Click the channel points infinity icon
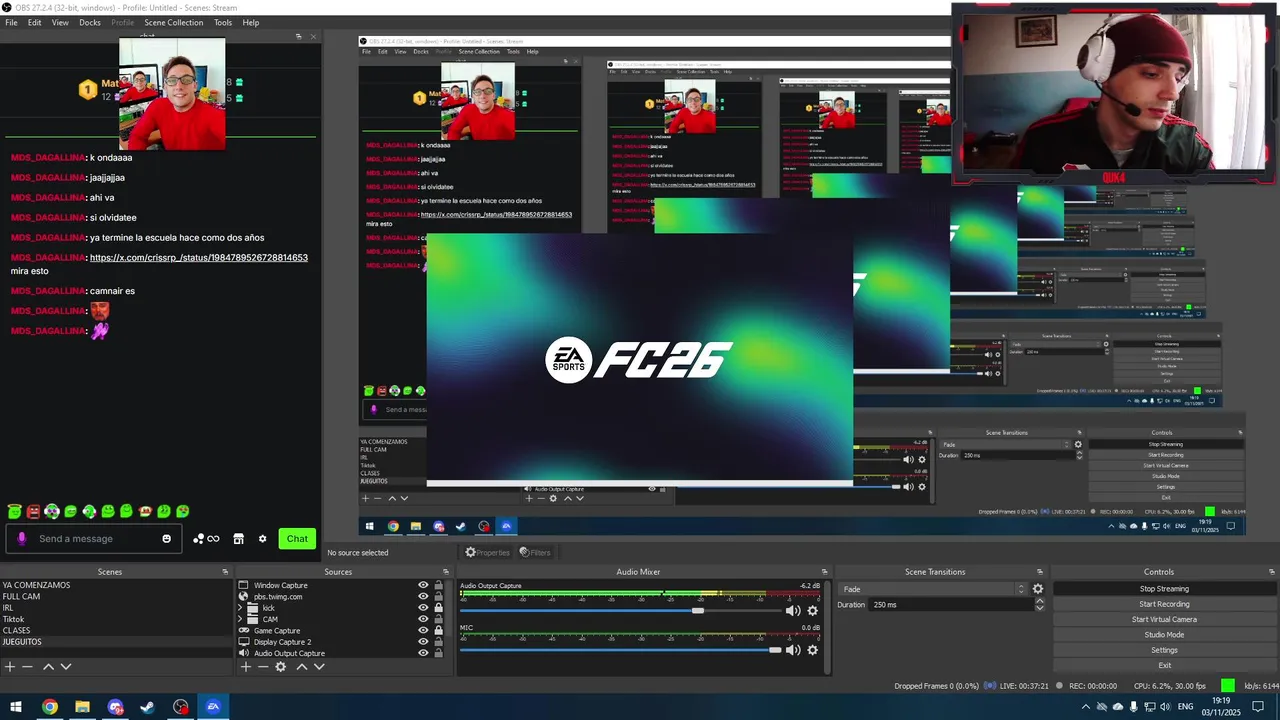The image size is (1280, 720). 206,539
